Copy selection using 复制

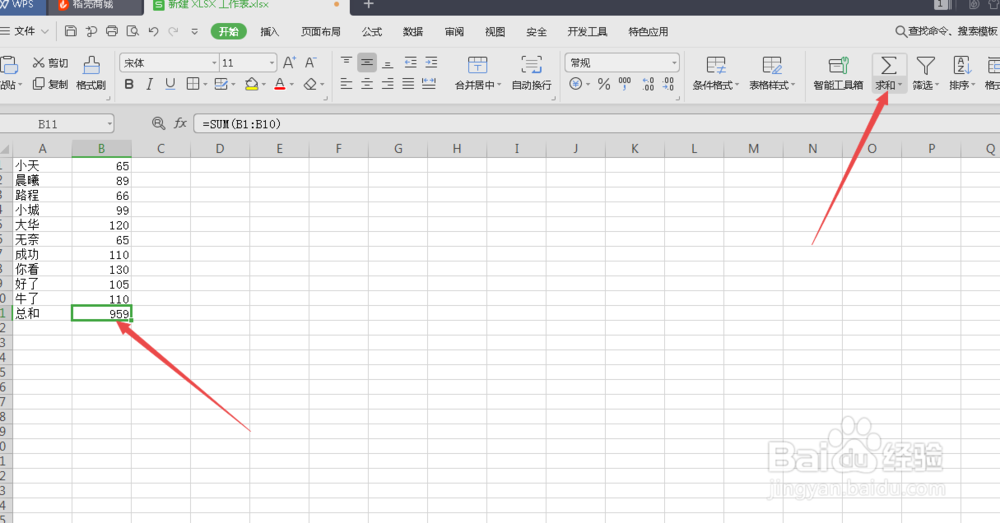coord(50,84)
